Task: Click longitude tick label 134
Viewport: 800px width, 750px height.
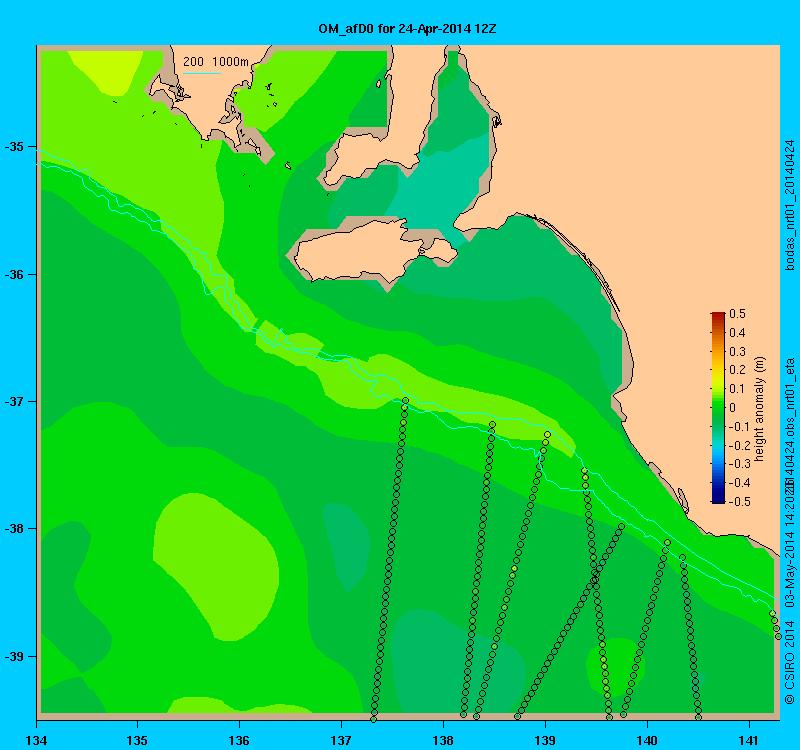Action: point(36,740)
